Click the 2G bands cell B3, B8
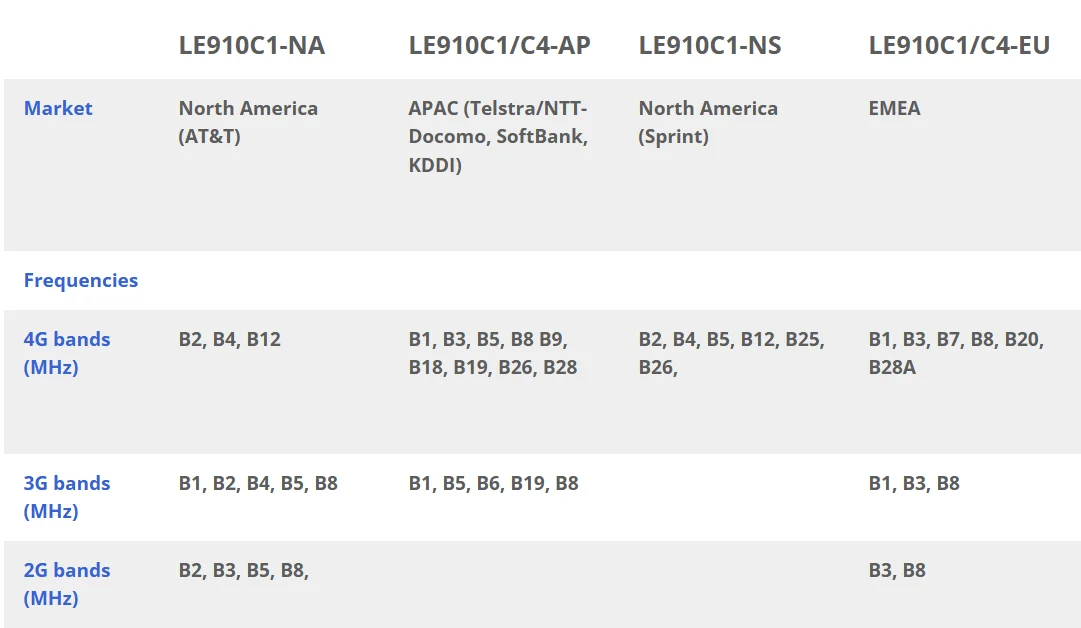 897,570
